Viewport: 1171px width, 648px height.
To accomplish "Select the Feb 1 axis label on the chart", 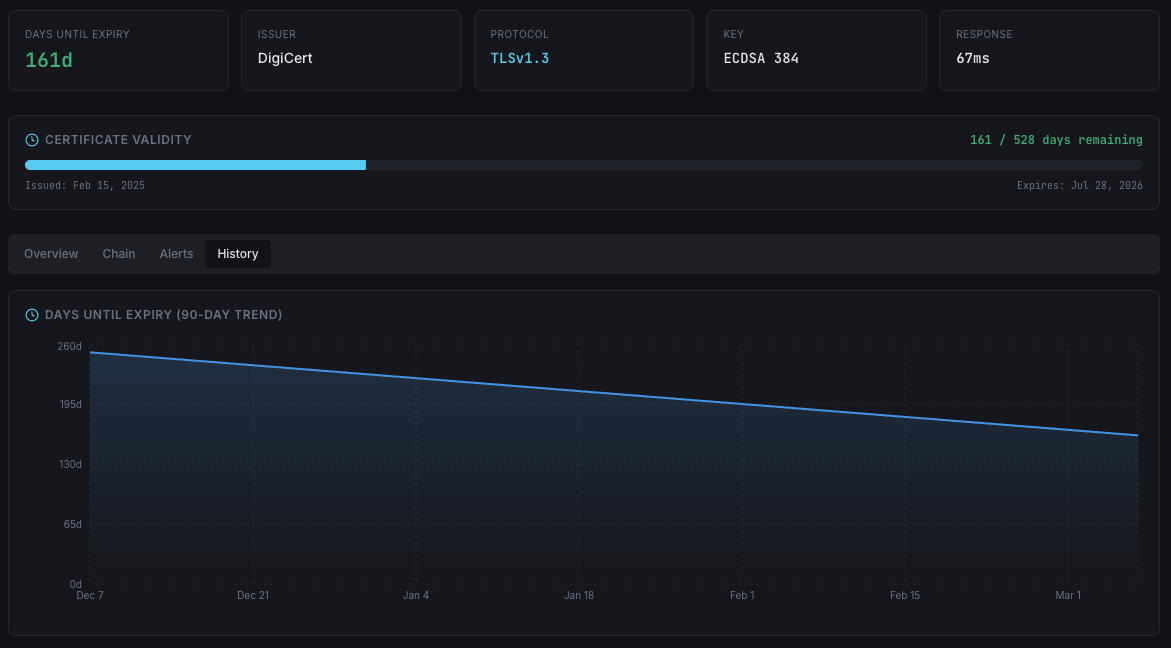I will pyautogui.click(x=742, y=594).
